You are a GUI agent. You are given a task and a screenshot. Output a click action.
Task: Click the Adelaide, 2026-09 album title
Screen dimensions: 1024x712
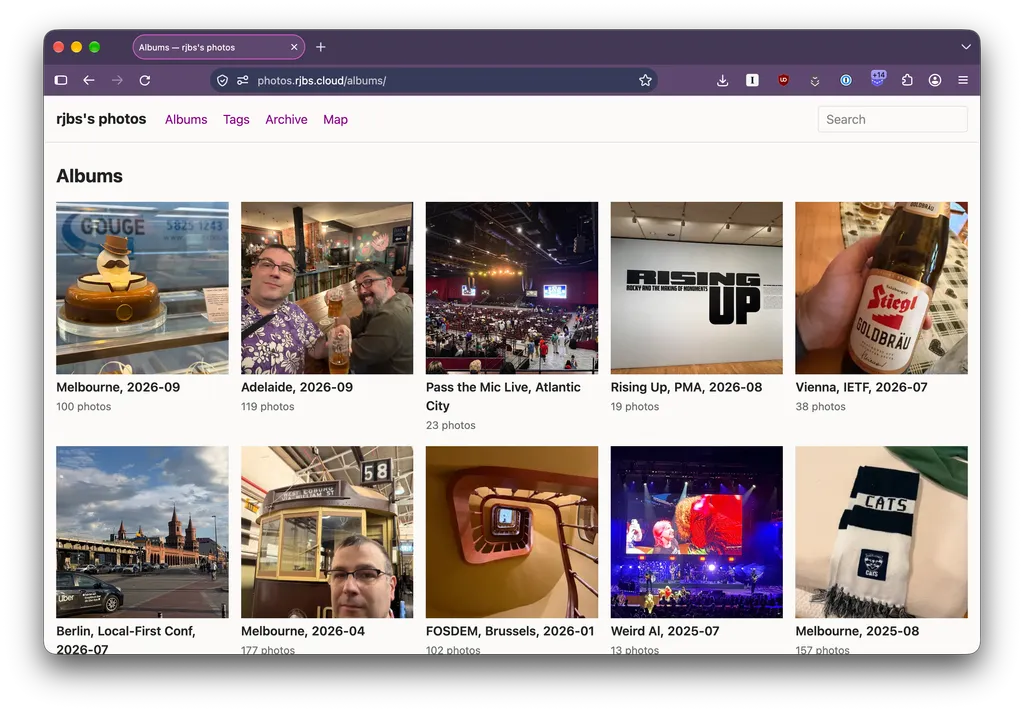click(297, 387)
